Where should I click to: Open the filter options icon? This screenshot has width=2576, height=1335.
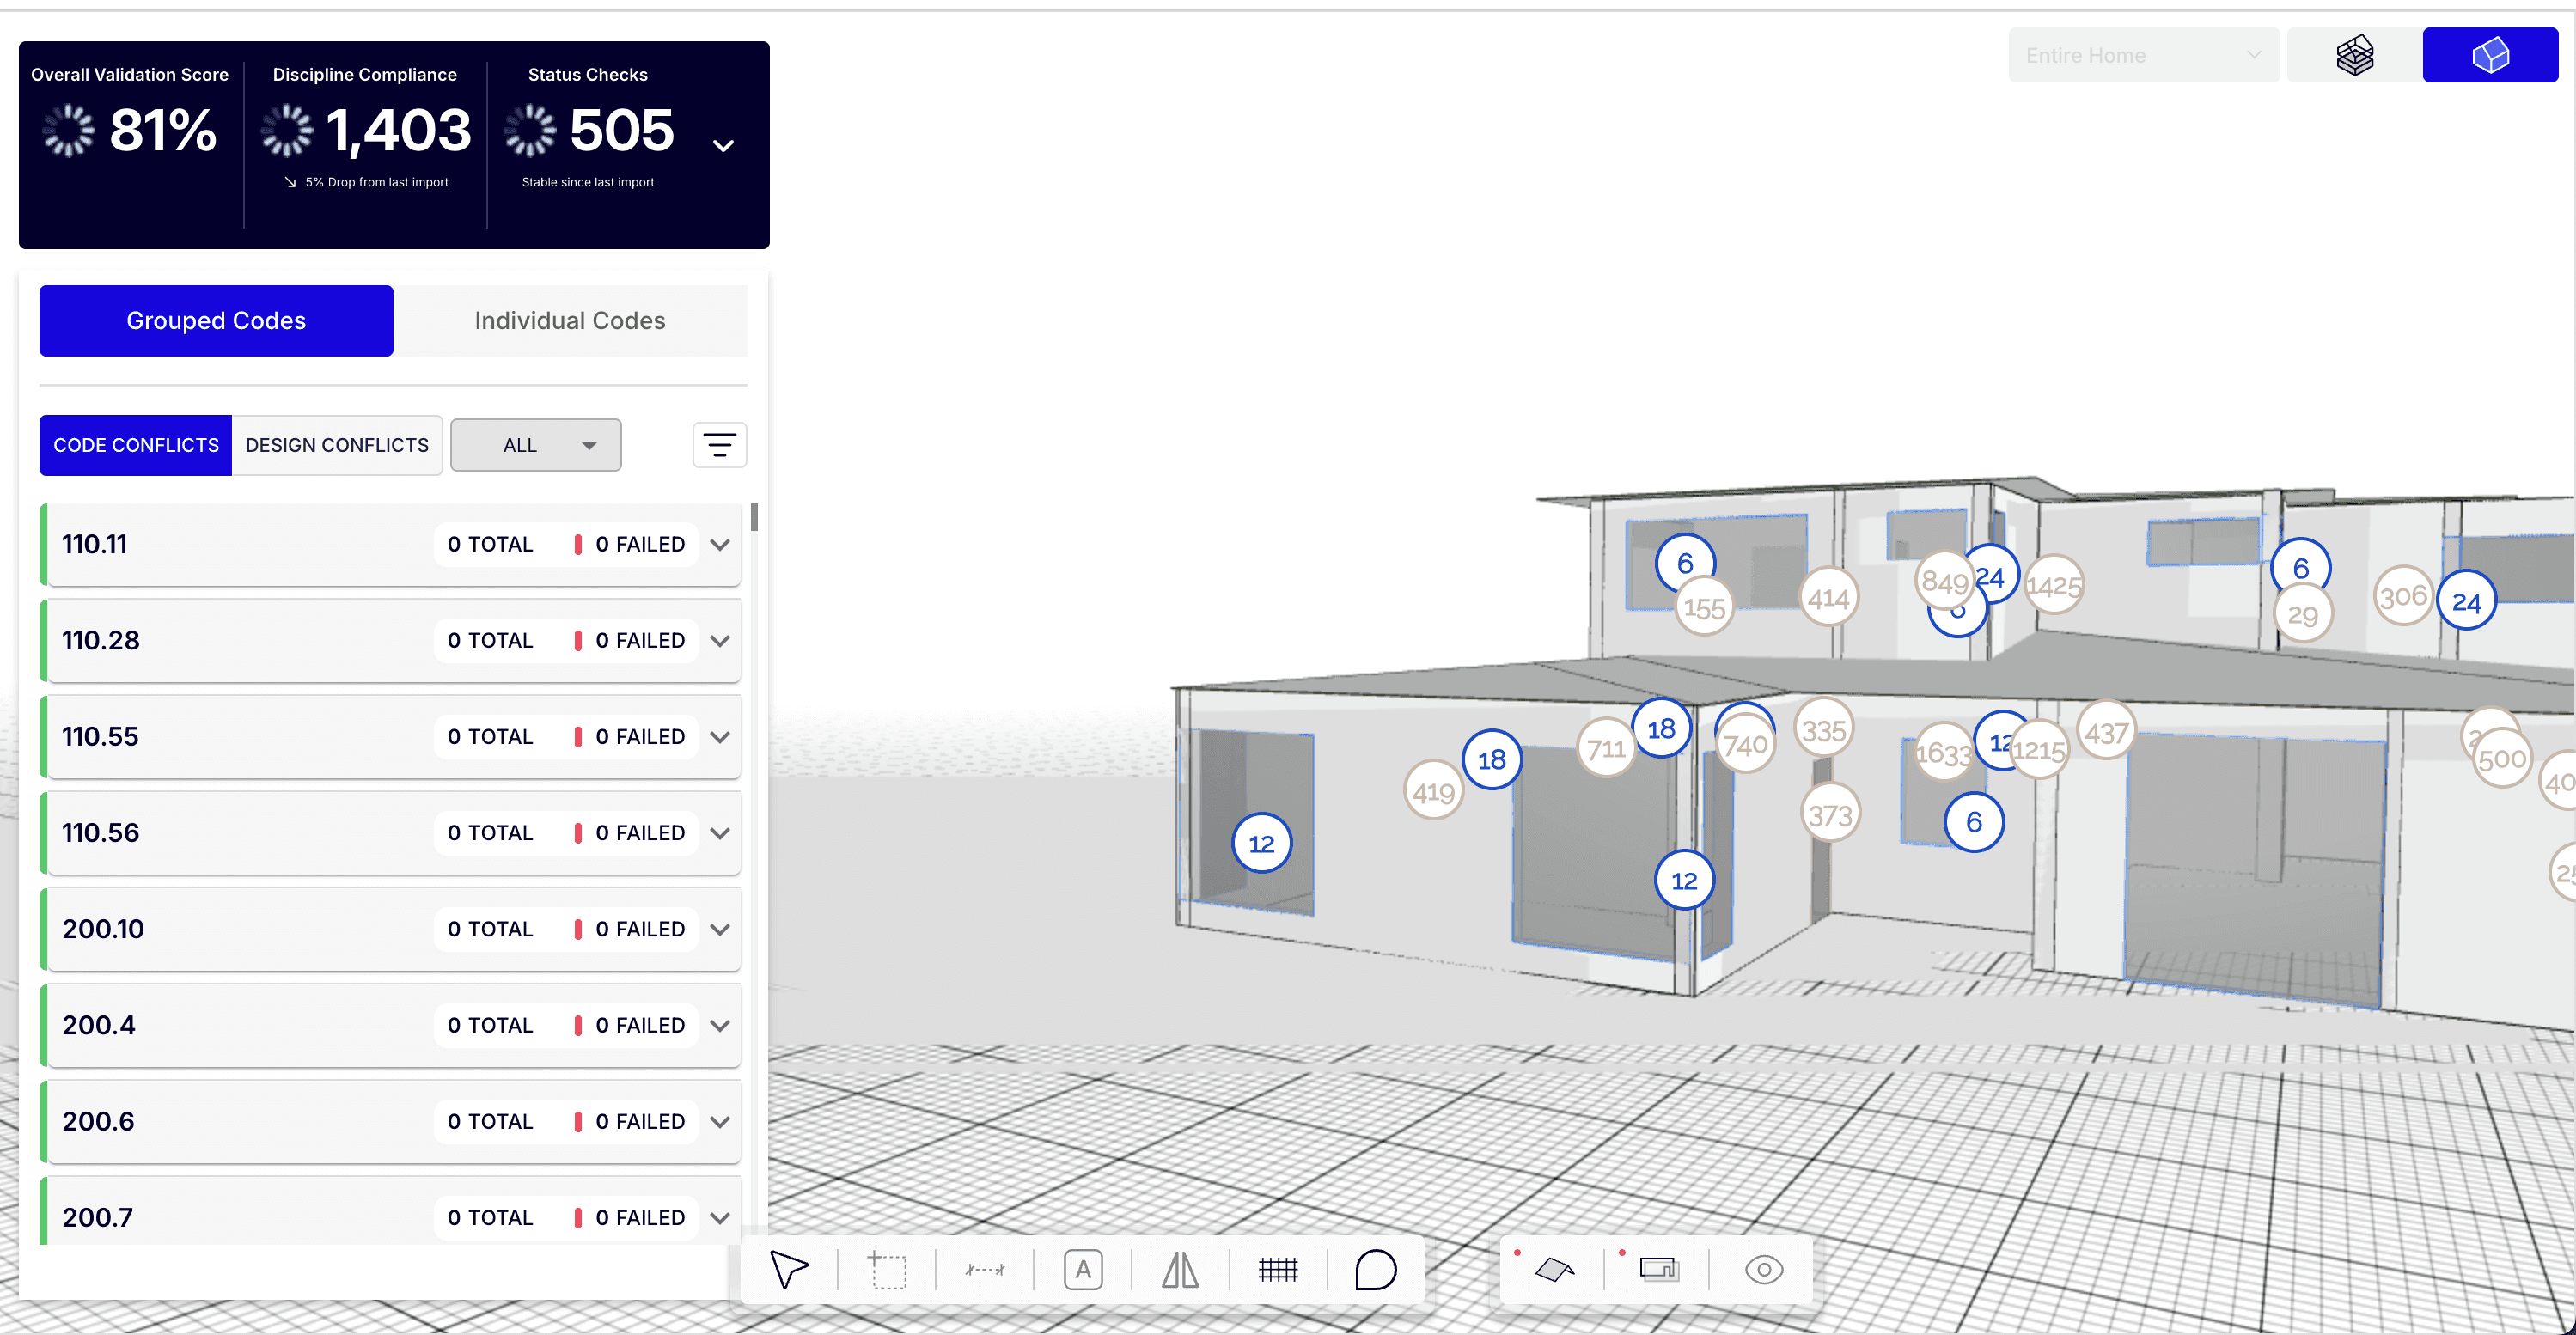[x=719, y=444]
